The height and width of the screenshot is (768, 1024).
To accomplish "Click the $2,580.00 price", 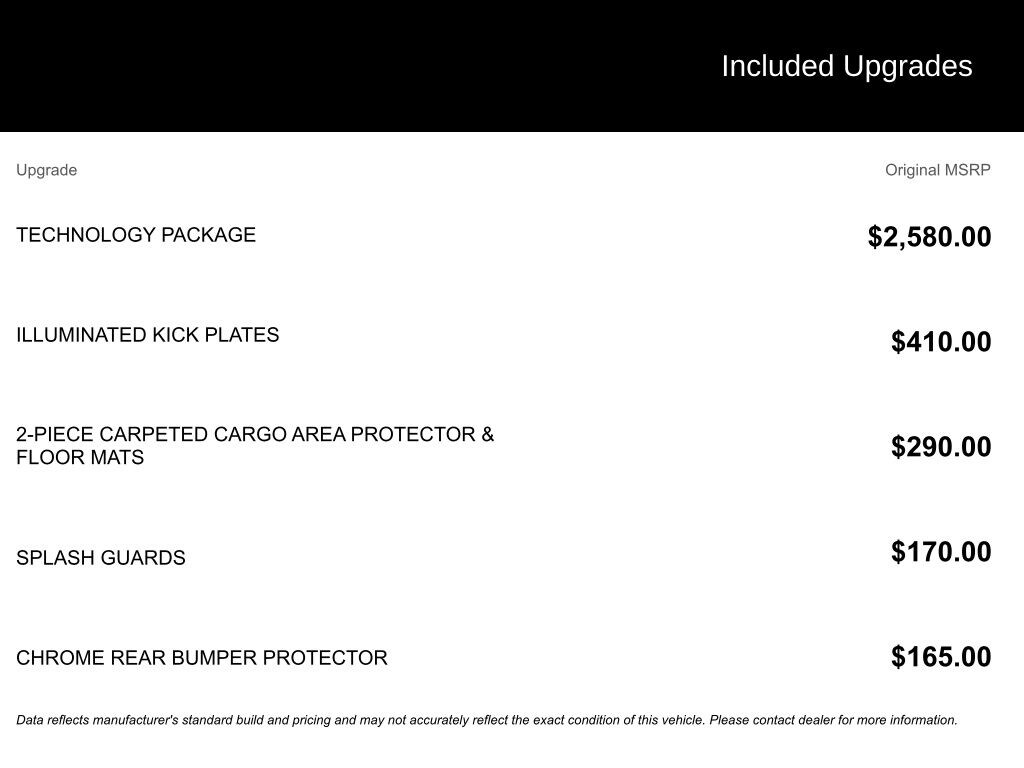I will pos(929,237).
